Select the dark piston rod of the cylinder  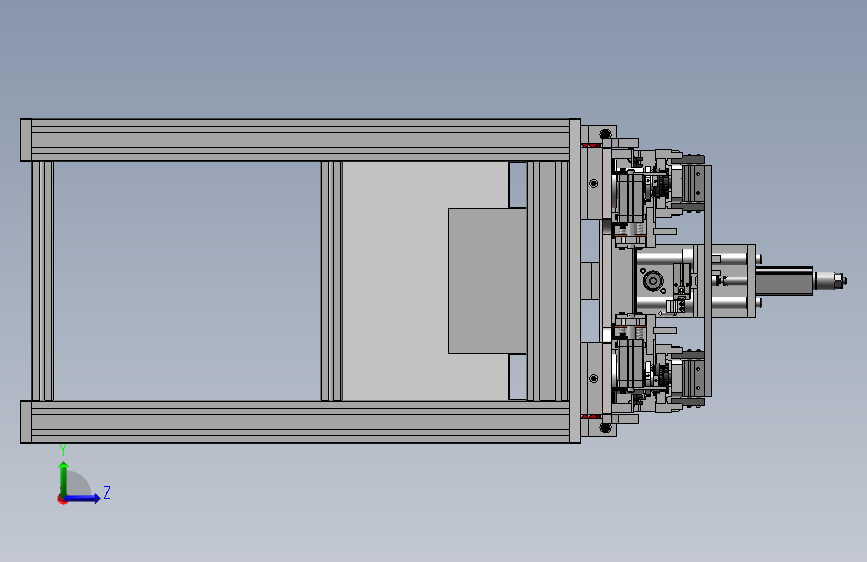click(784, 280)
